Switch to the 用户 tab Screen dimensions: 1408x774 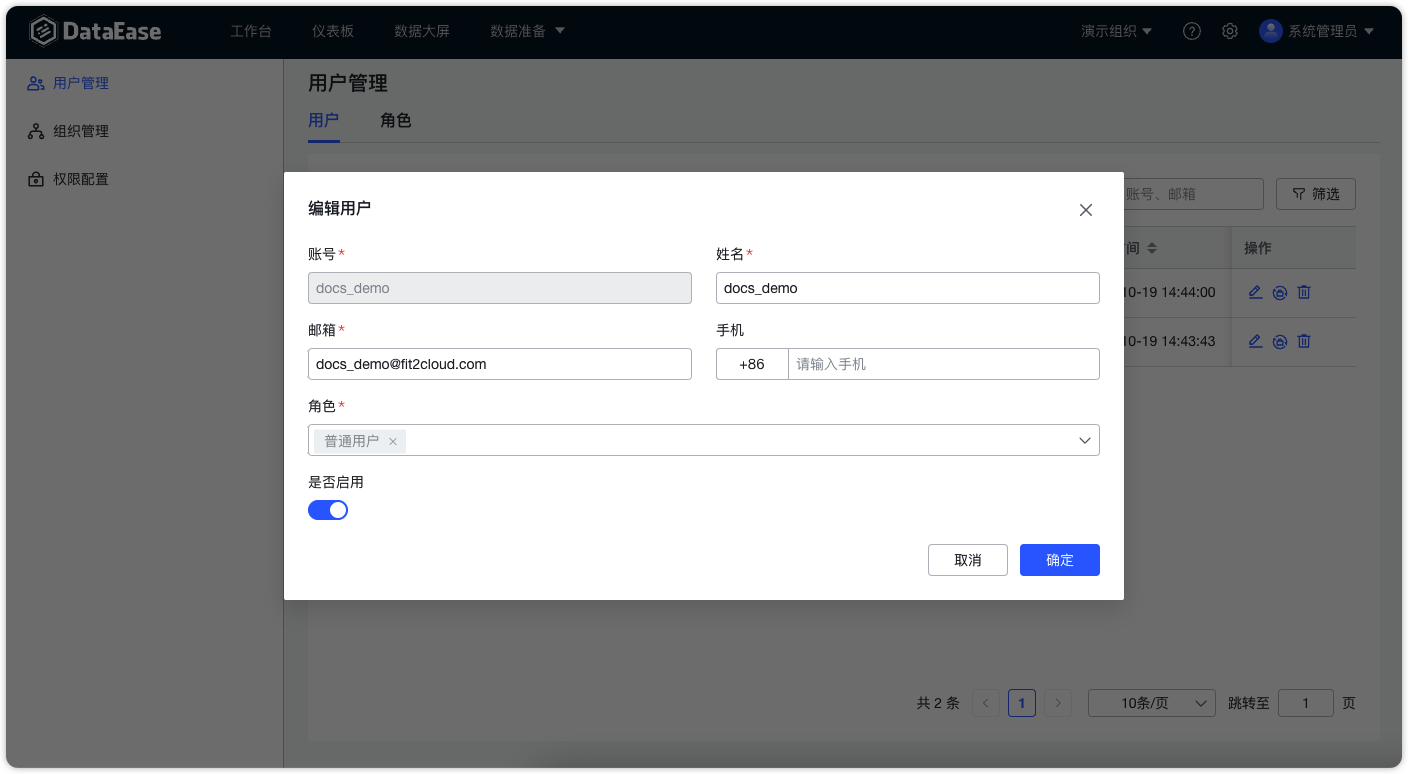click(x=323, y=120)
